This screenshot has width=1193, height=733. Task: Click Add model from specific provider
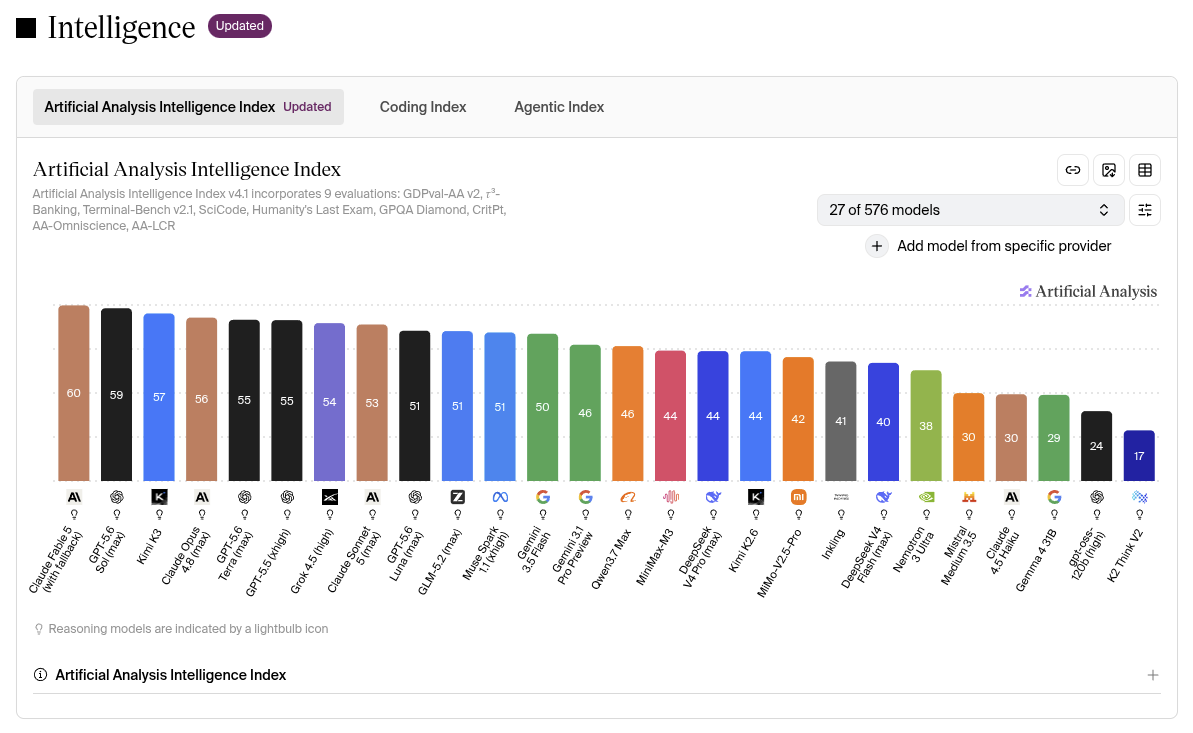click(1004, 246)
